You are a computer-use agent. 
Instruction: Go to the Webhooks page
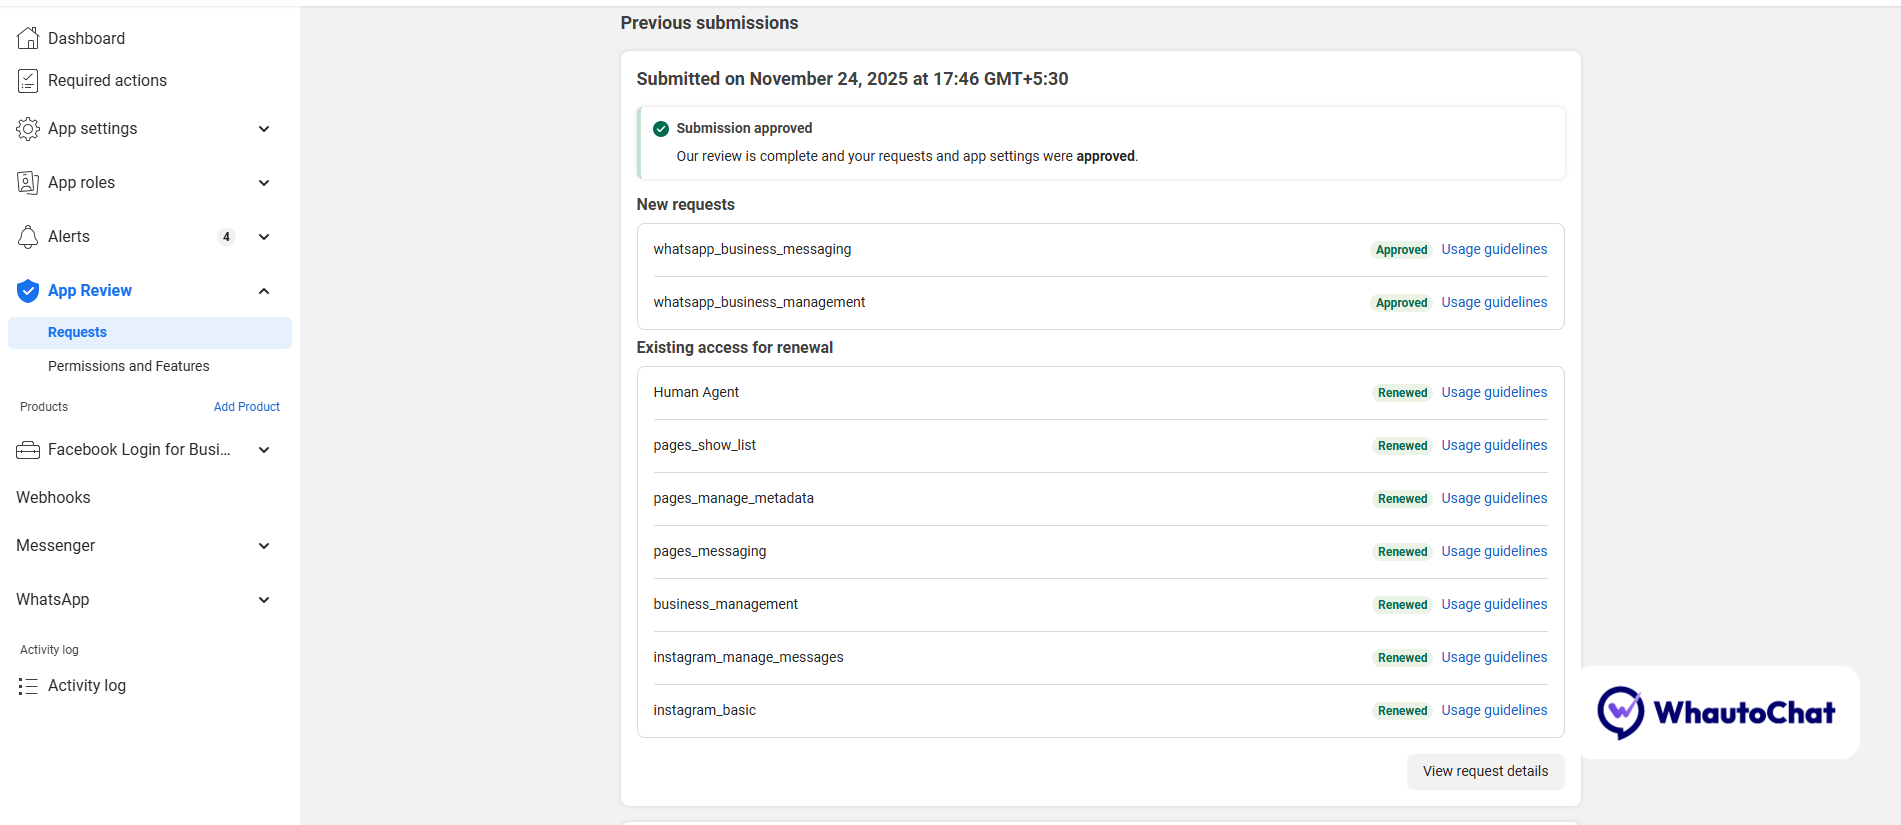tap(53, 498)
